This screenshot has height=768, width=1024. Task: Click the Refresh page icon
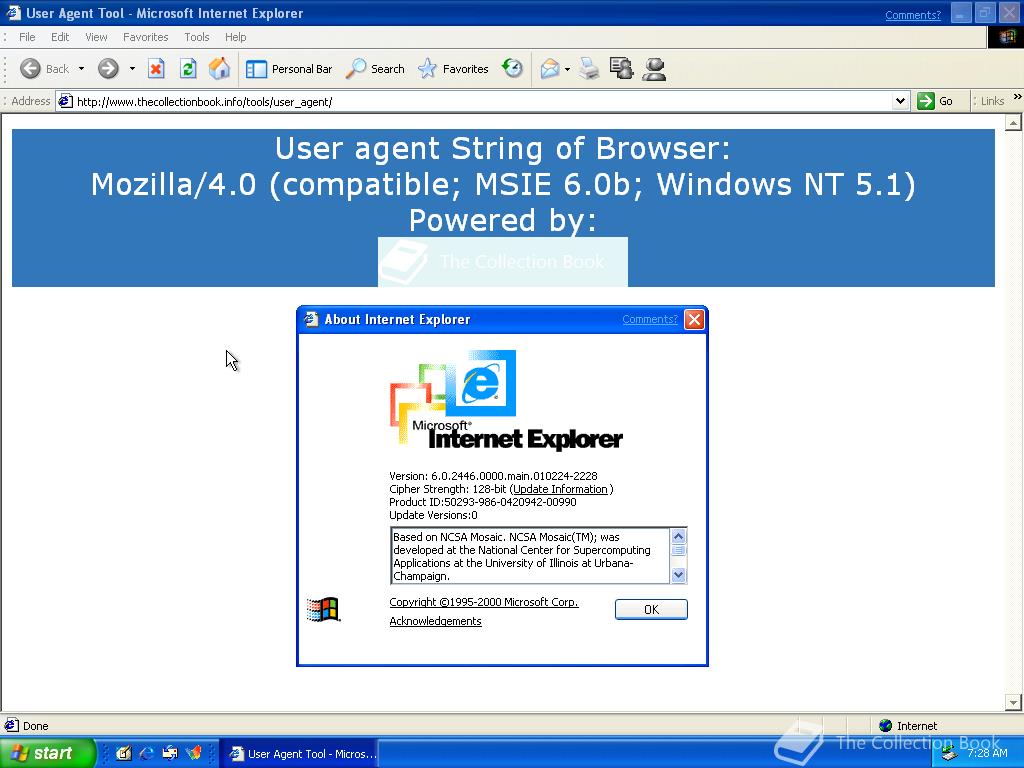click(x=188, y=69)
